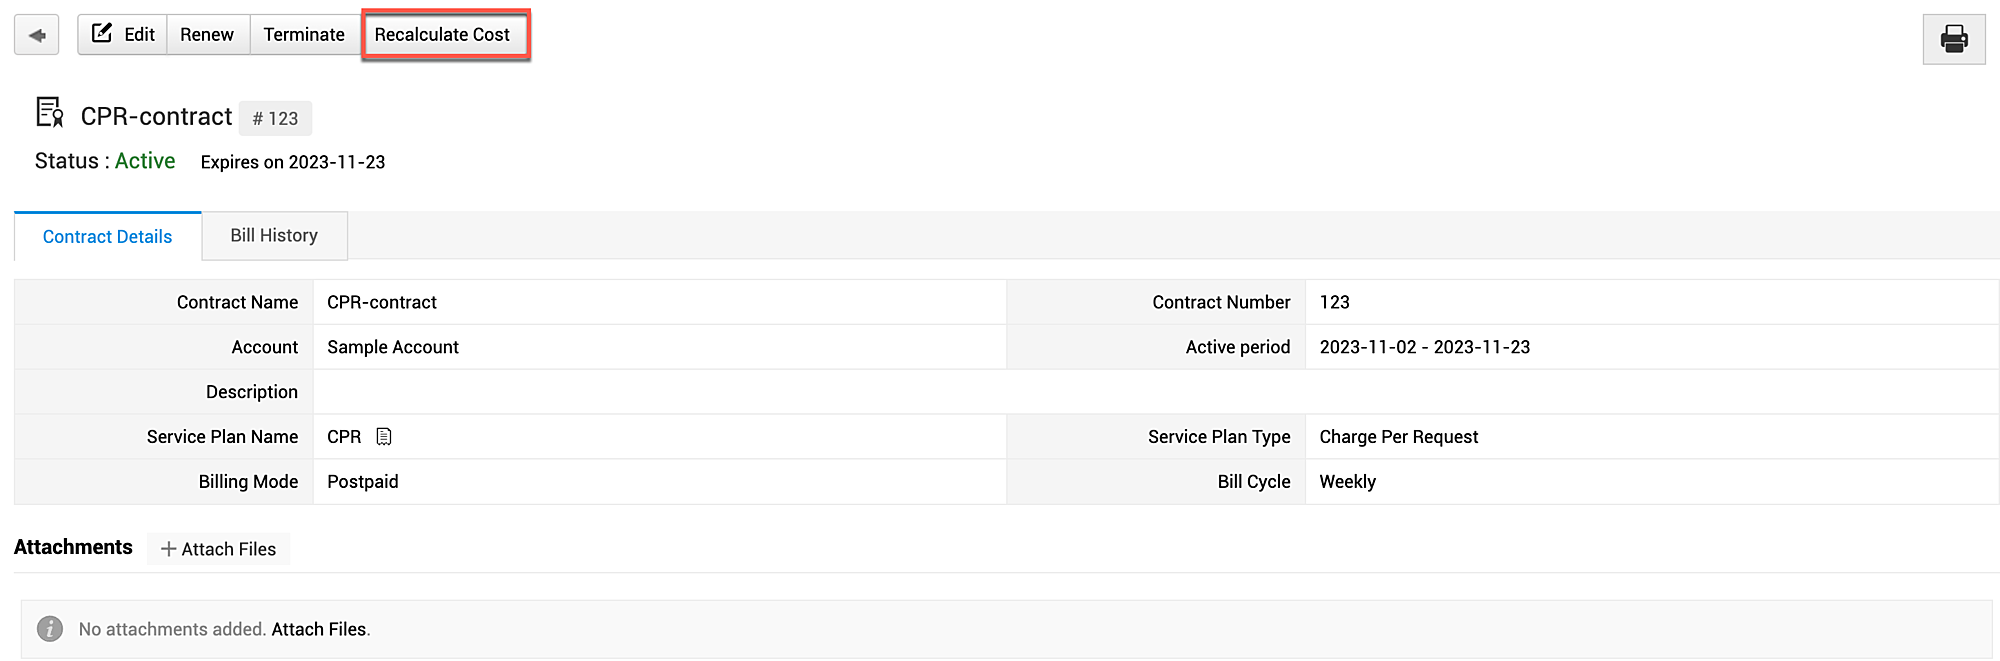Select the Sample Account value

tap(393, 347)
